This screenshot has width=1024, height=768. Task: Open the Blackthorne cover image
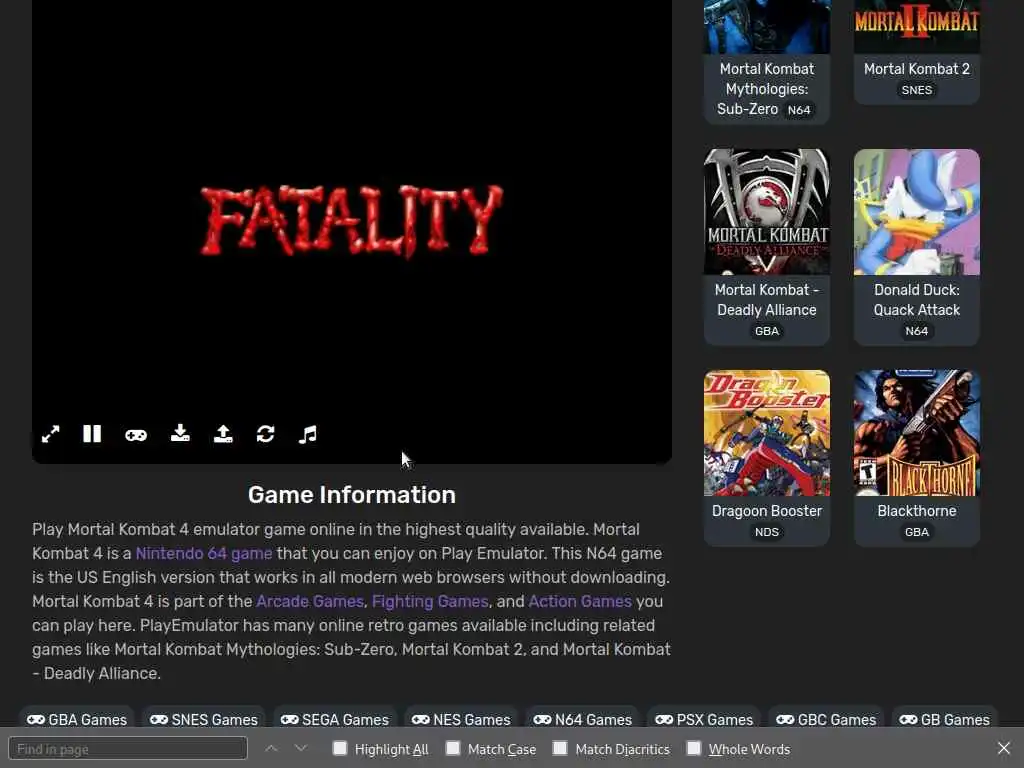pos(917,433)
